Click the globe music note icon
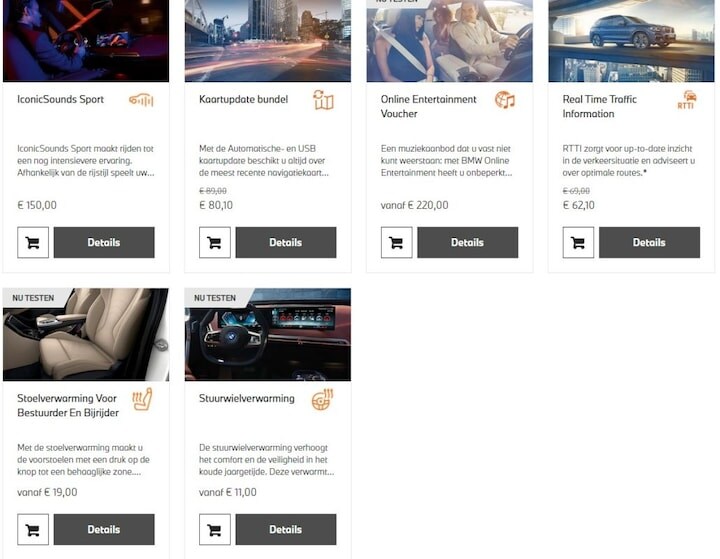This screenshot has height=559, width=720. (505, 100)
